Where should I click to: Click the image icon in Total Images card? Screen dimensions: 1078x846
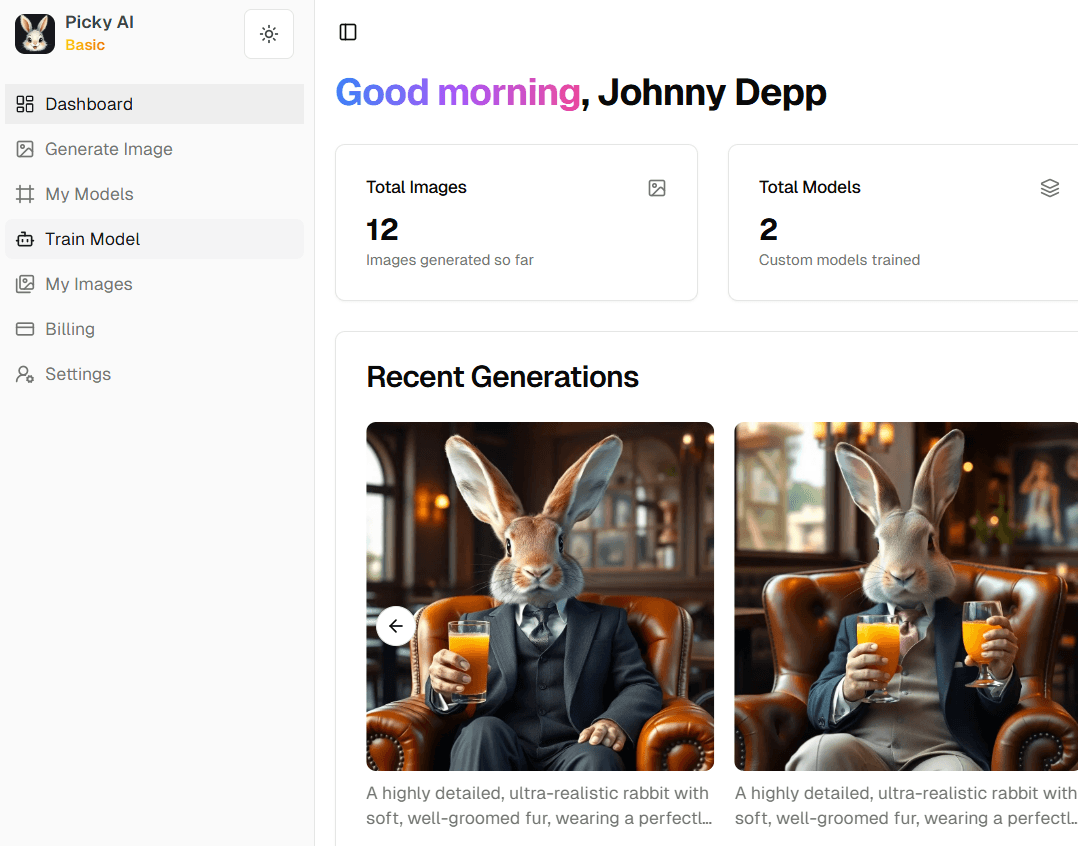pyautogui.click(x=657, y=188)
